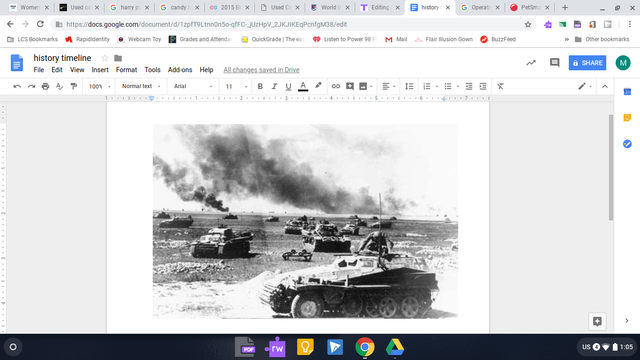This screenshot has width=640, height=360.
Task: Toggle italic formatting
Action: (x=274, y=86)
